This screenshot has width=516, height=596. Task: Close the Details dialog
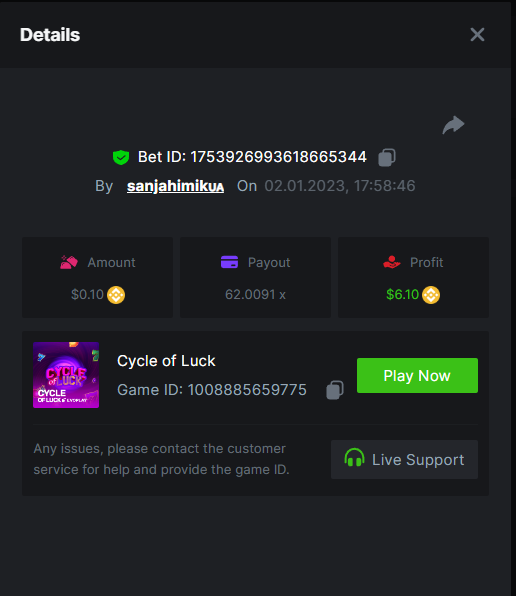477,35
